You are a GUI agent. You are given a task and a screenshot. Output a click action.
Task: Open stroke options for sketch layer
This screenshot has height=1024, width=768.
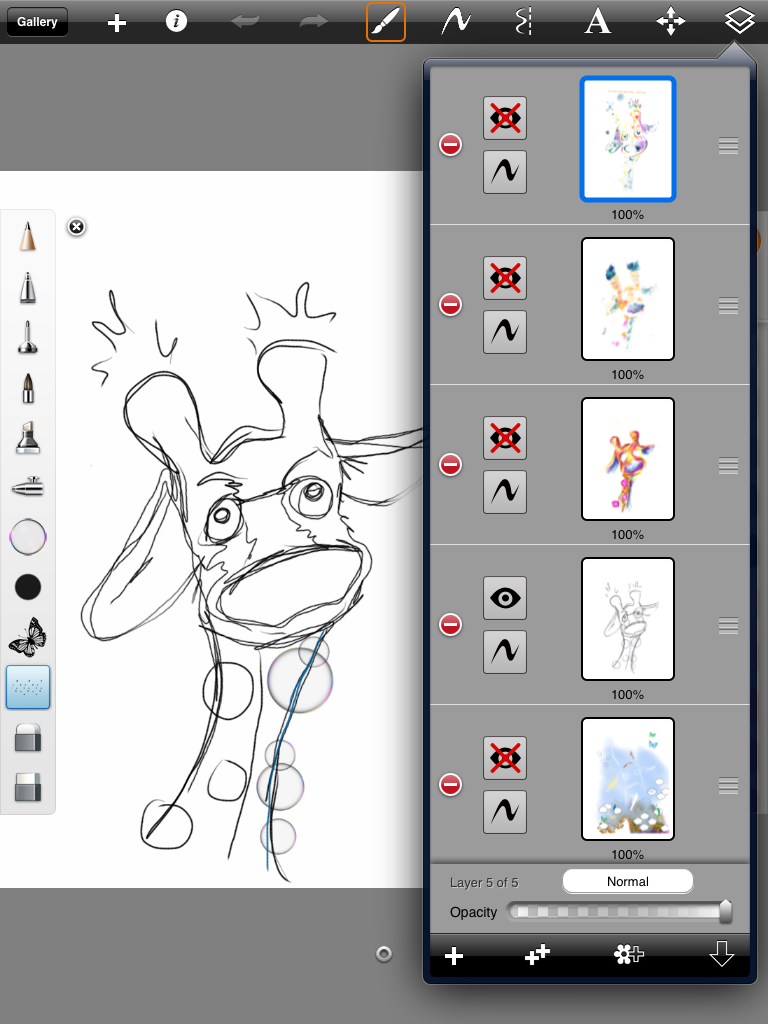pos(505,652)
